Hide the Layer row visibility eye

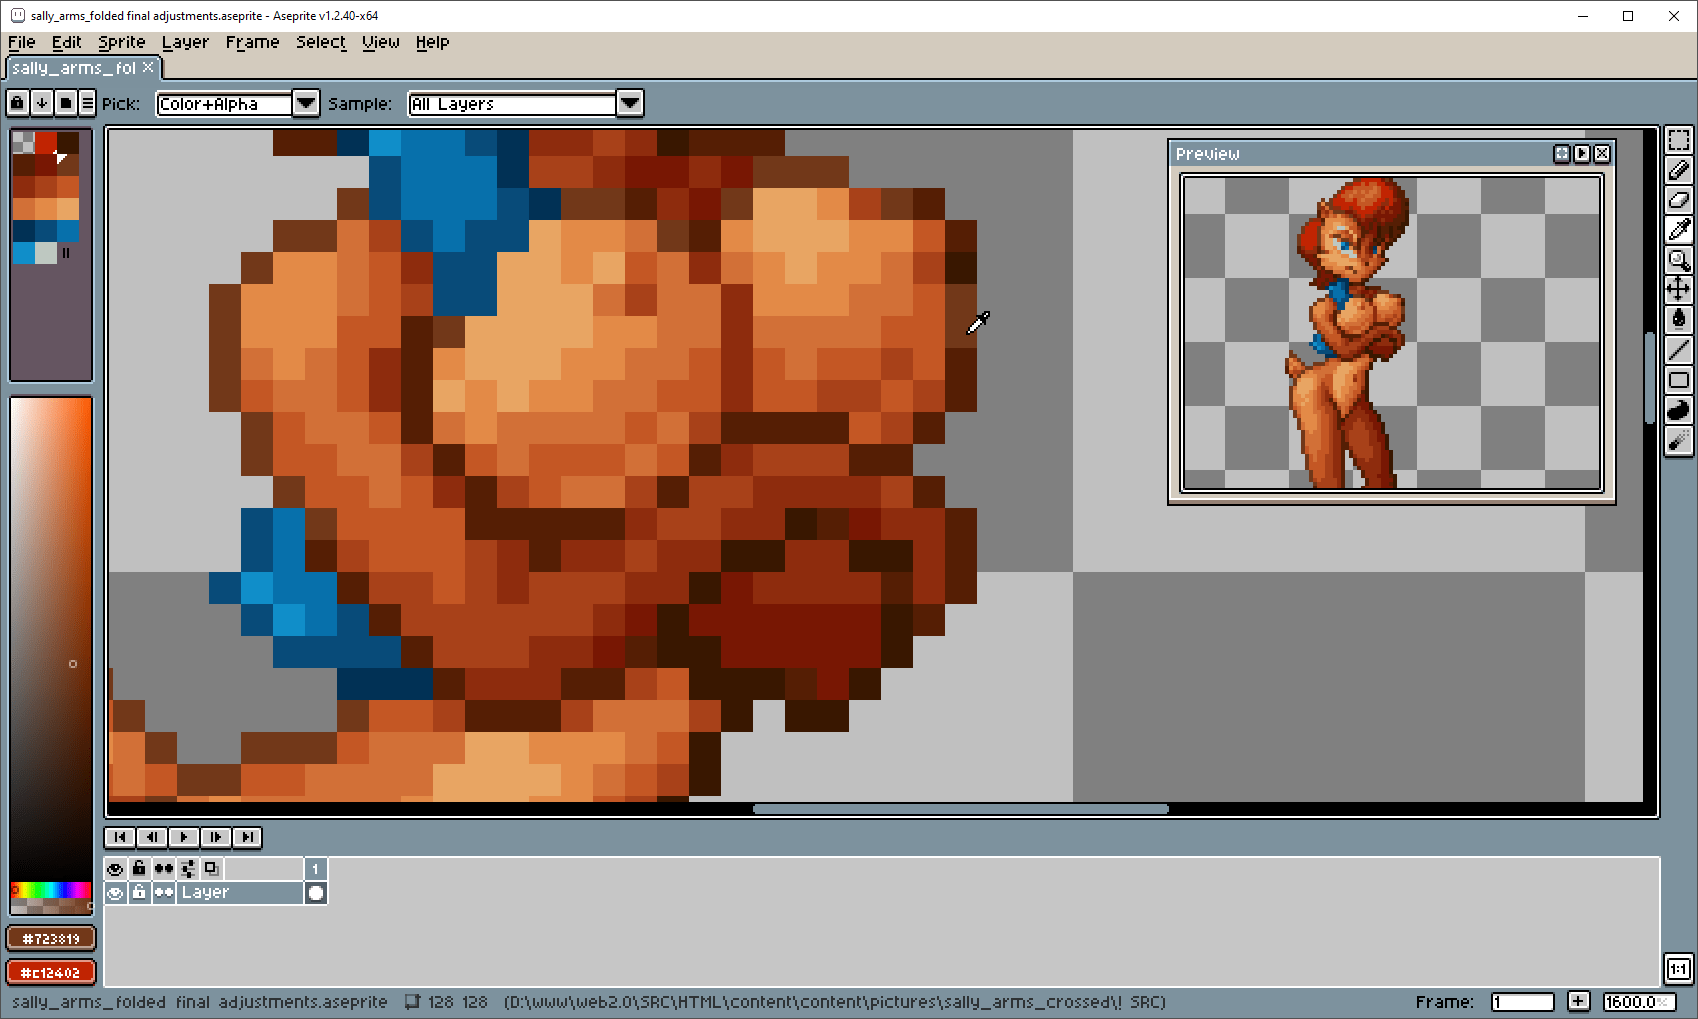coord(115,893)
